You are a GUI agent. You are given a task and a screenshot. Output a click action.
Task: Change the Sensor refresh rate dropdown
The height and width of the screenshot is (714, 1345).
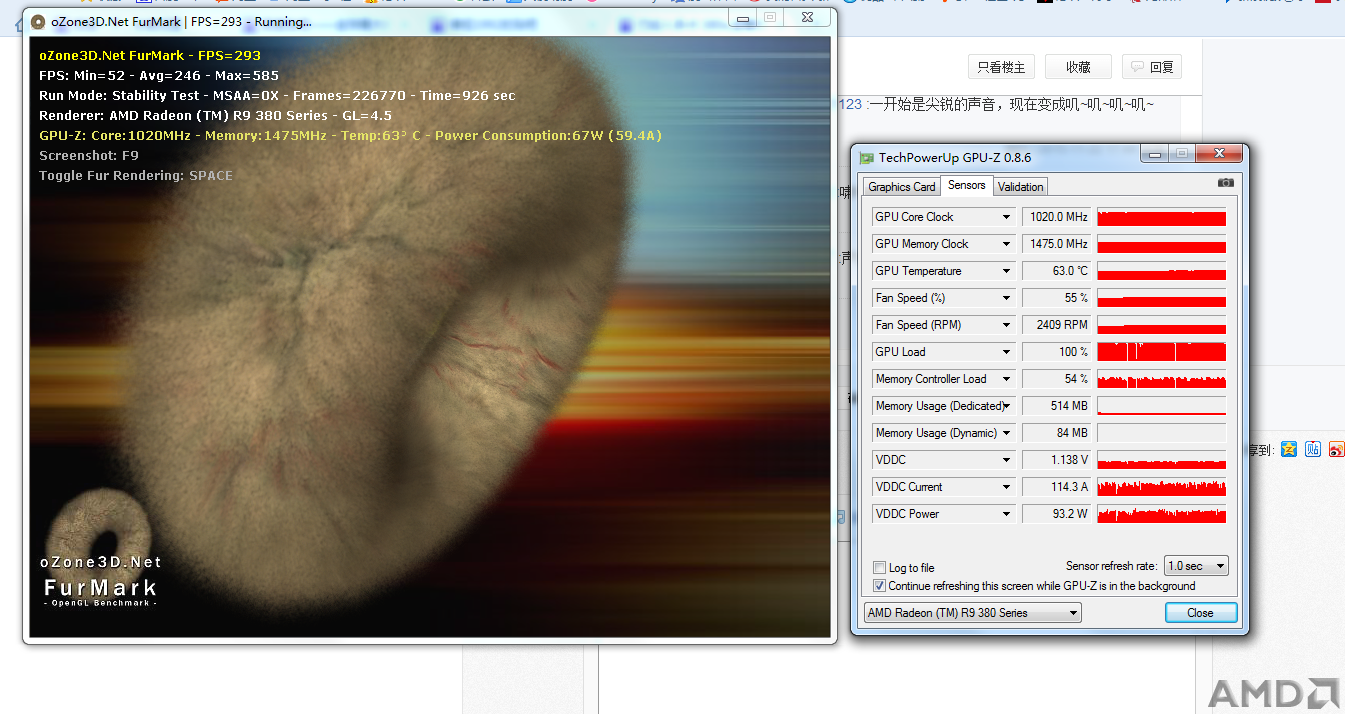(1196, 566)
